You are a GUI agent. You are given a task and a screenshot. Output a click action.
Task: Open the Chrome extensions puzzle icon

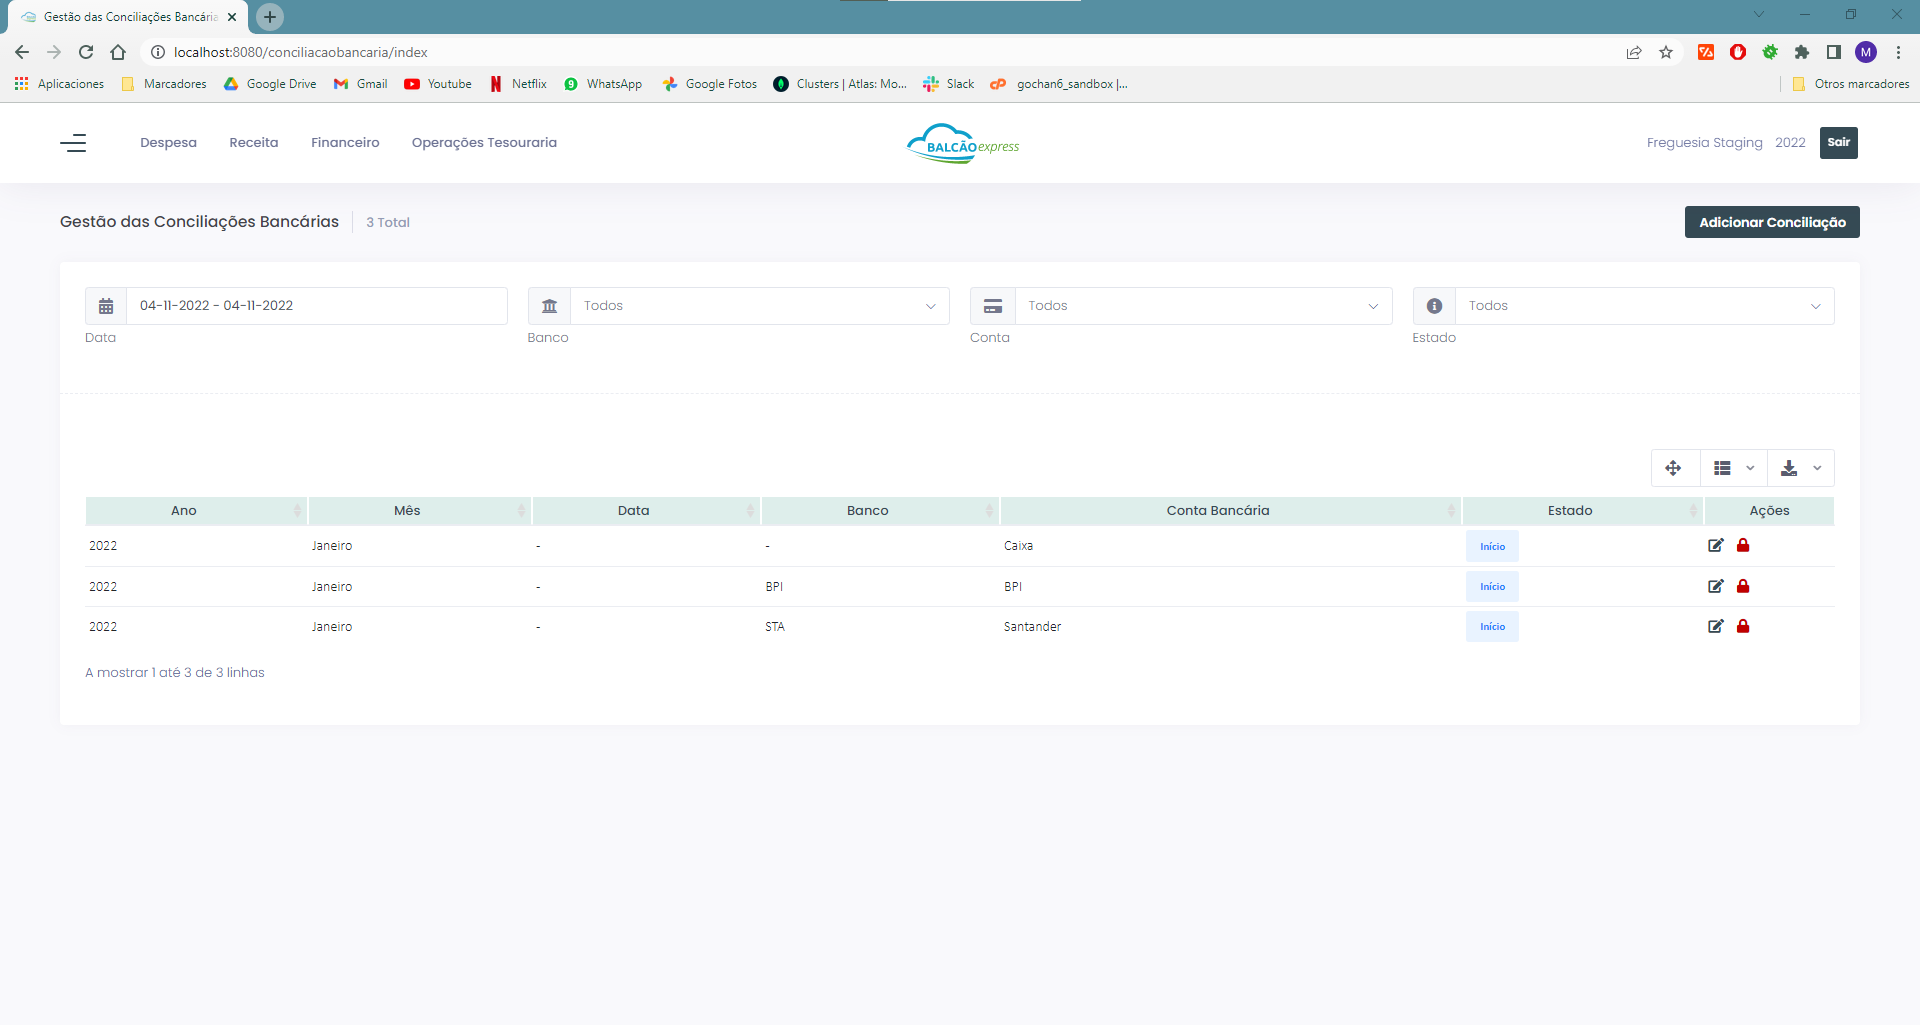[x=1802, y=52]
